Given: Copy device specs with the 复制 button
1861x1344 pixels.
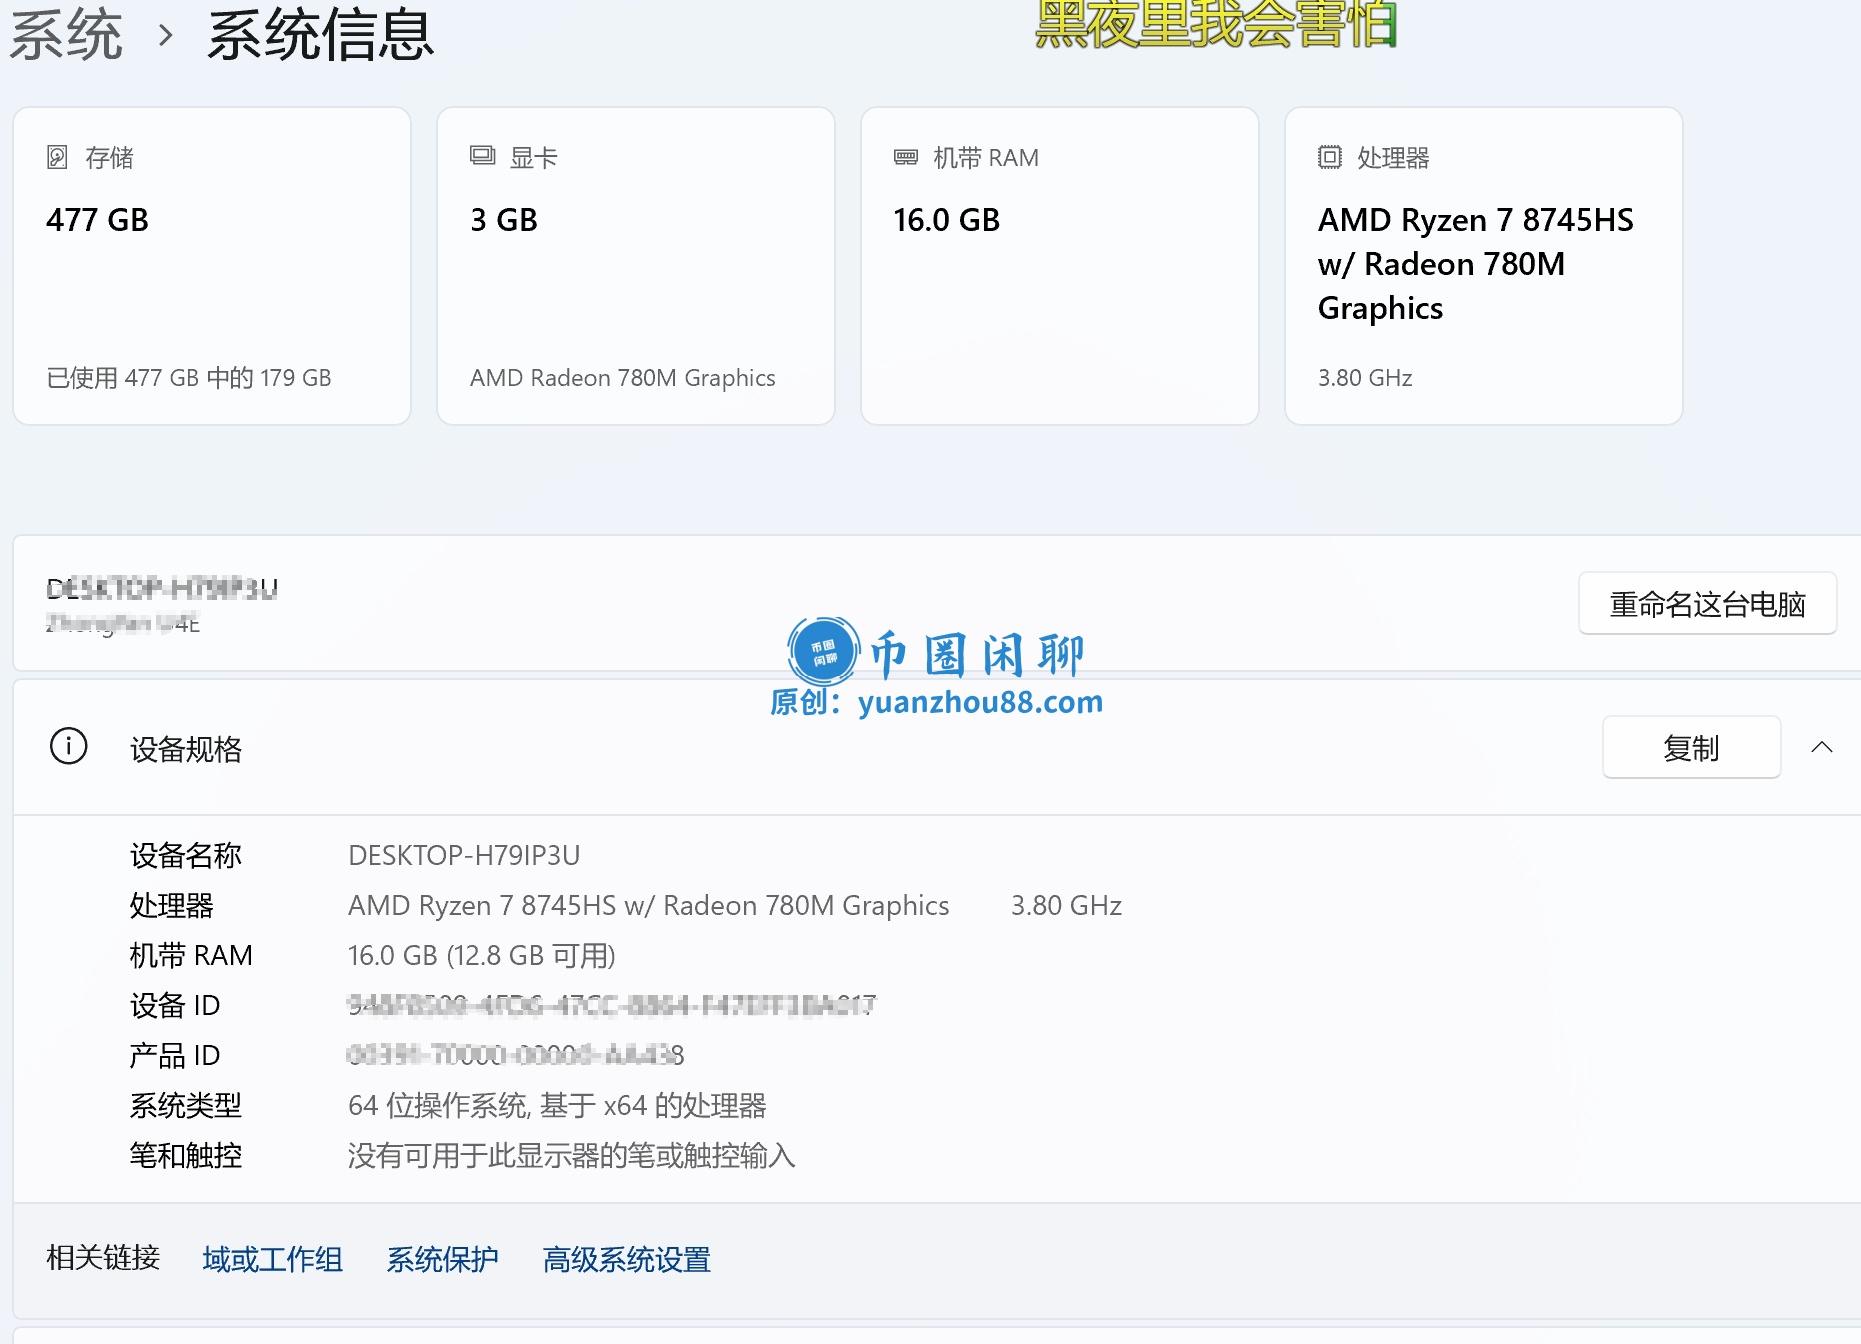Looking at the screenshot, I should pos(1690,747).
